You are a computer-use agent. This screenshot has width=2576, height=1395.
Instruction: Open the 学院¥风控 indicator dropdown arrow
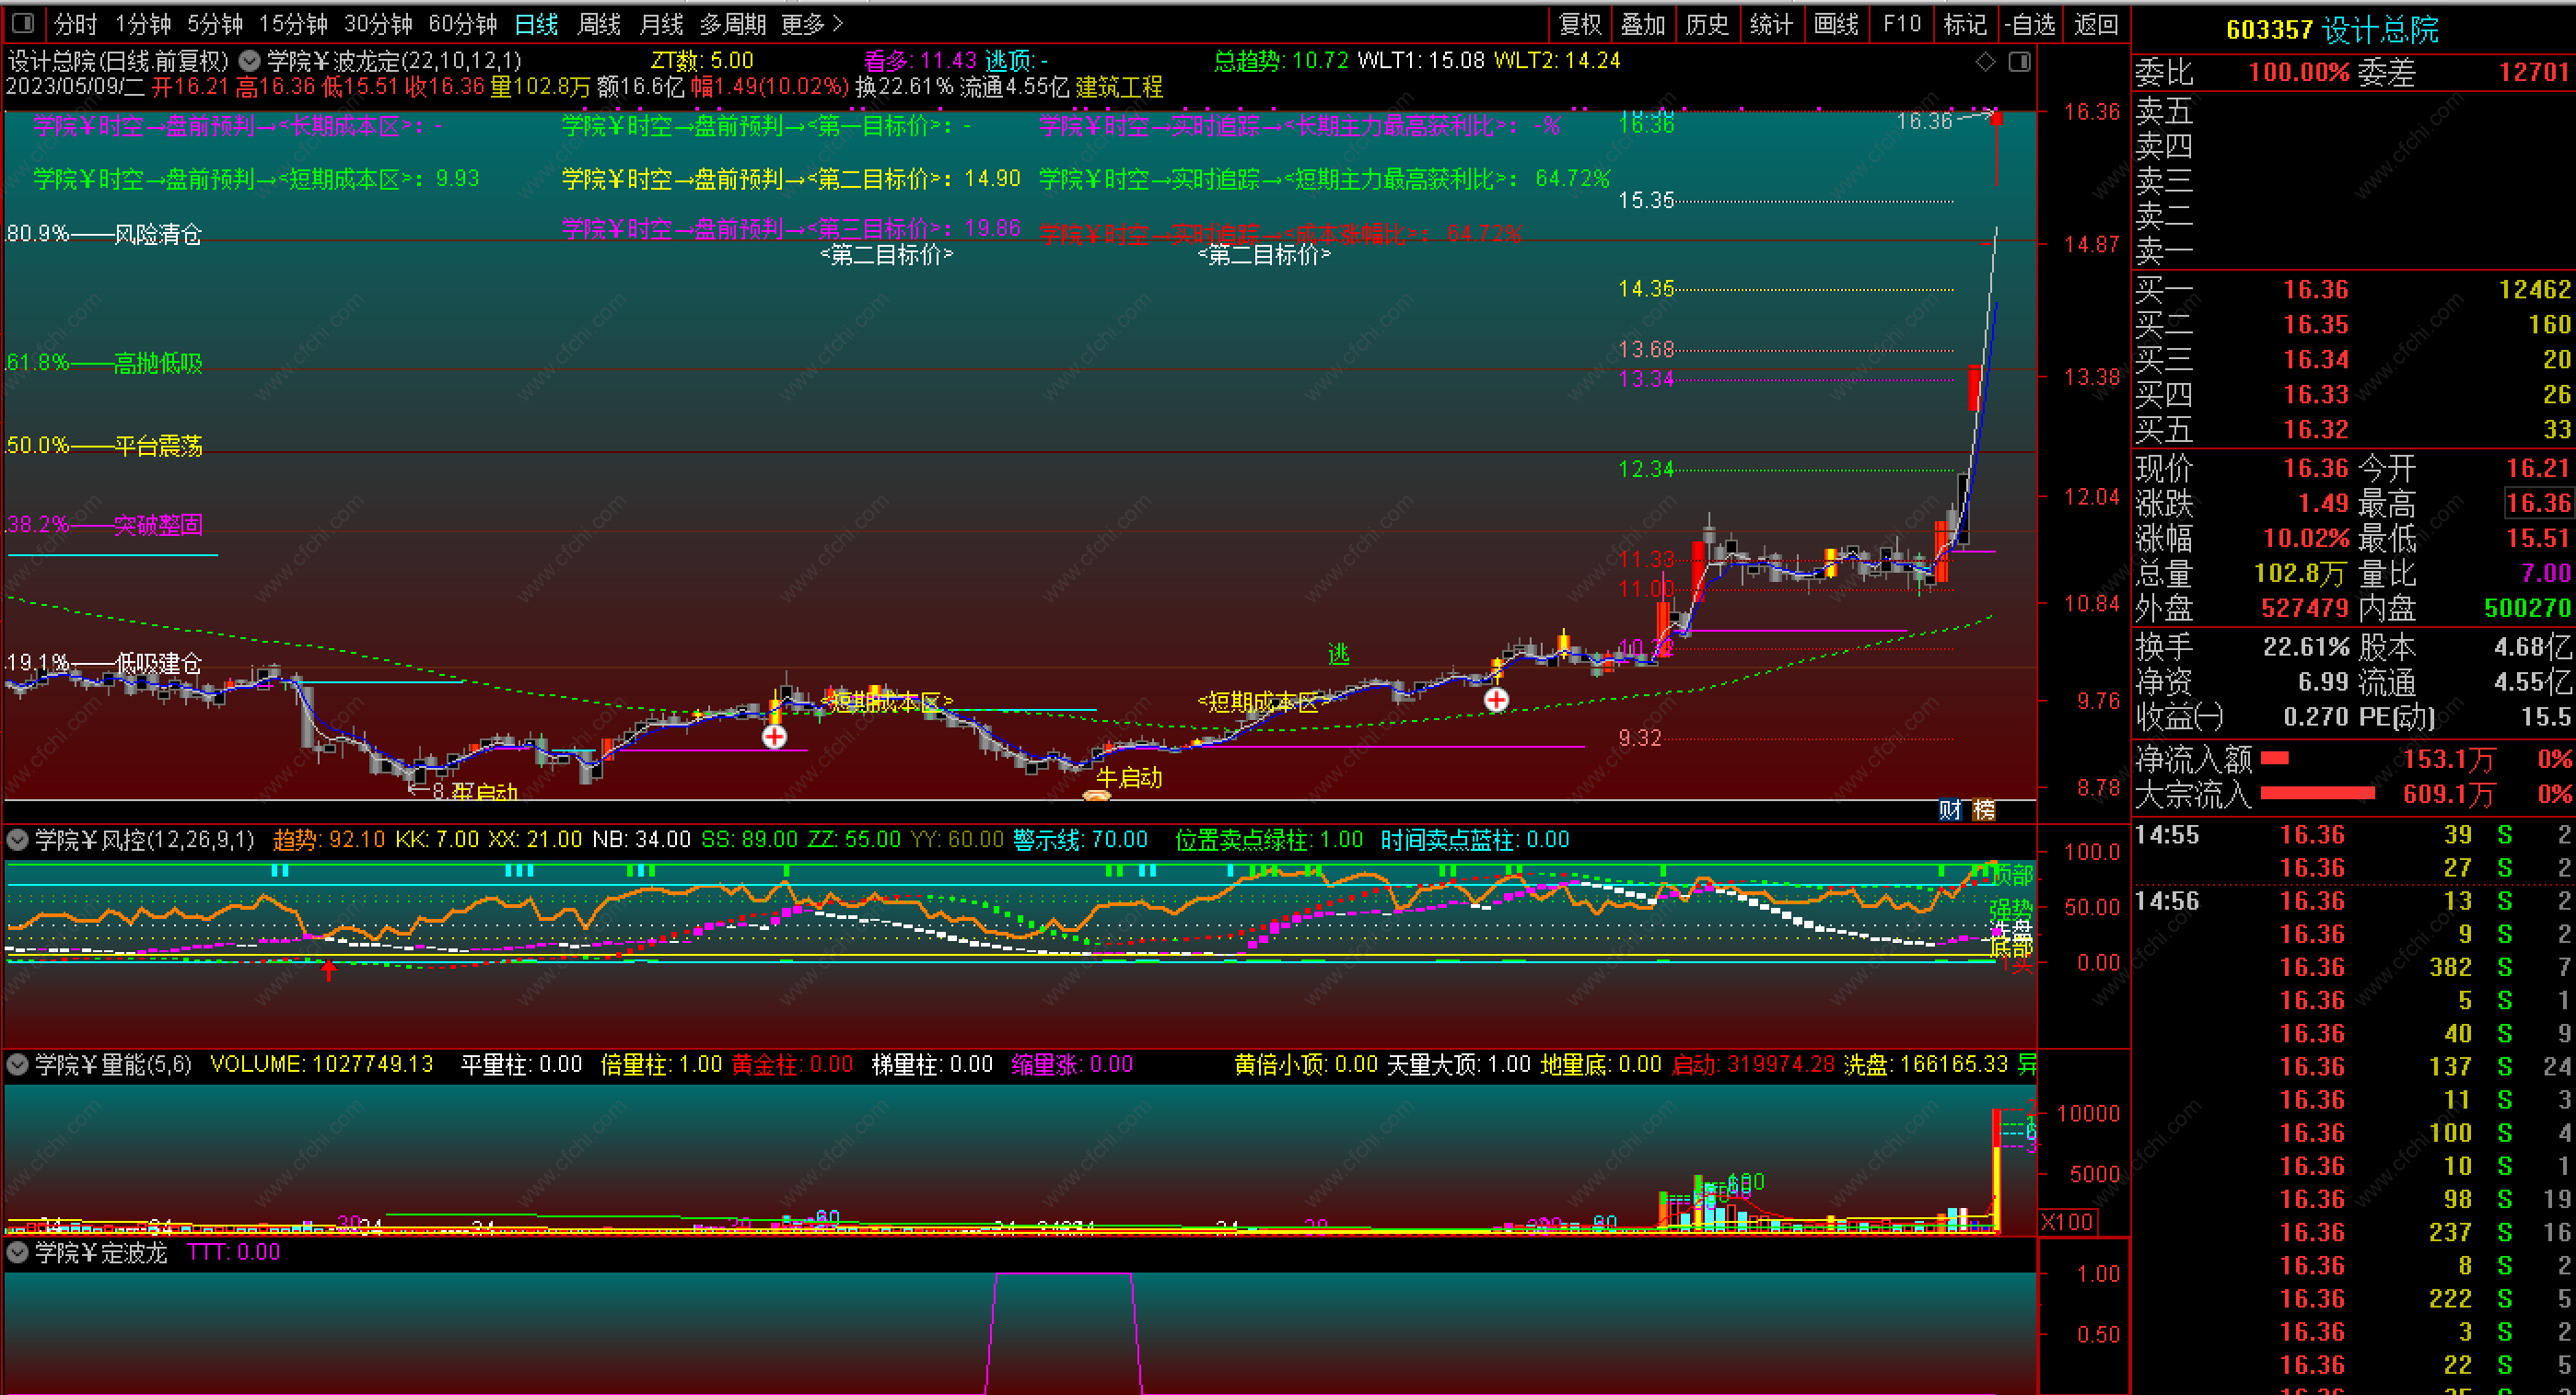[x=17, y=840]
